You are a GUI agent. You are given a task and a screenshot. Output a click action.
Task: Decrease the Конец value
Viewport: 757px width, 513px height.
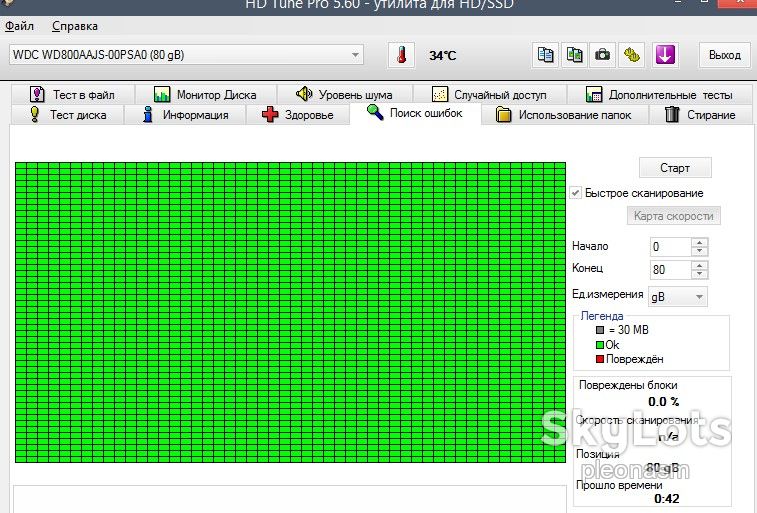(700, 274)
